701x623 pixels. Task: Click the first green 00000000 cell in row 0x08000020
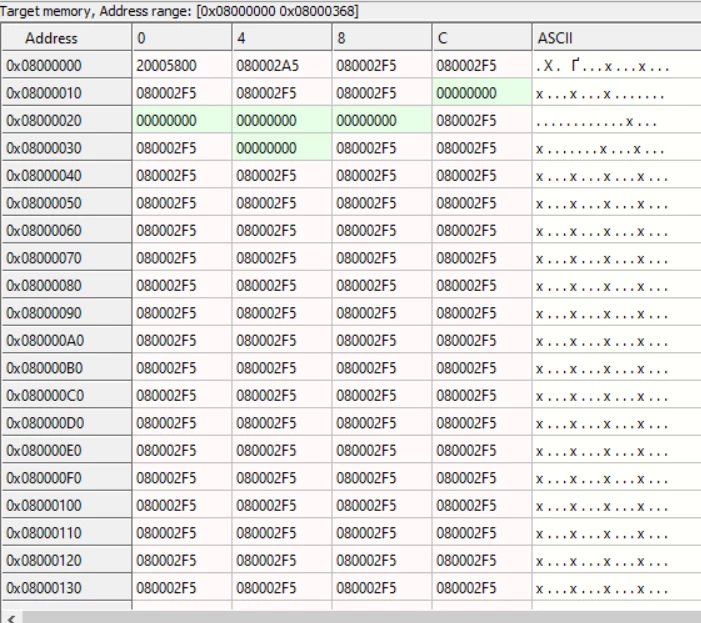pyautogui.click(x=182, y=121)
